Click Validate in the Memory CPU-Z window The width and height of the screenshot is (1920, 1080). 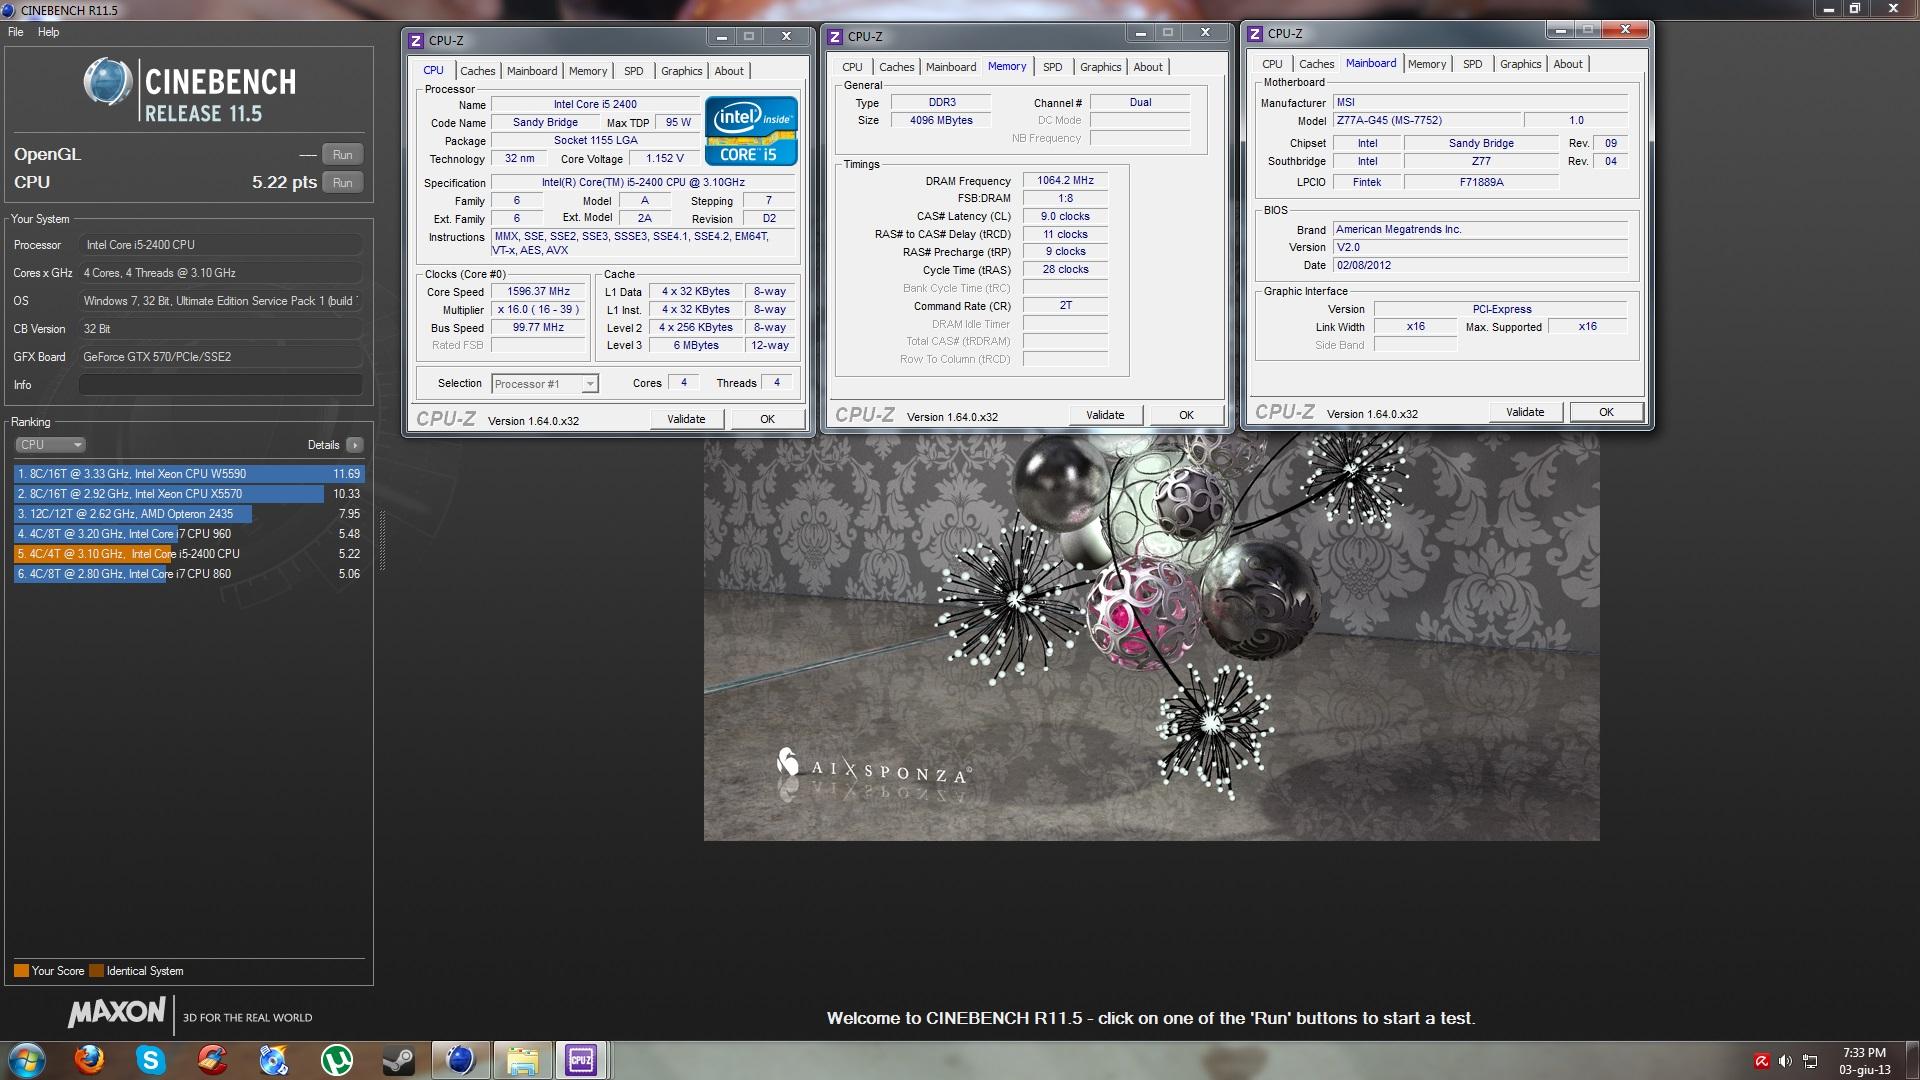(1105, 415)
